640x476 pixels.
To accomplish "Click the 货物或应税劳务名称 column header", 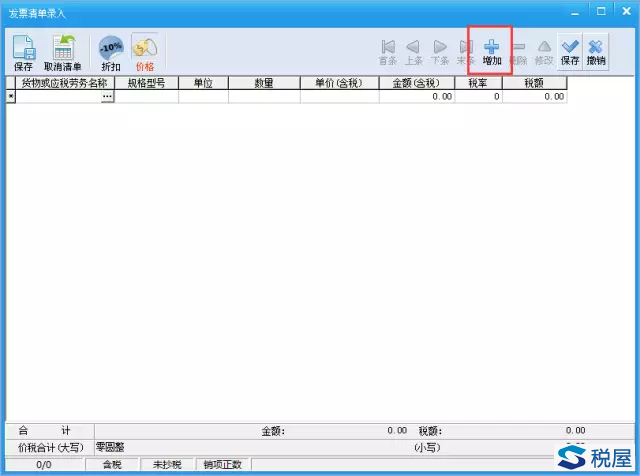I will (64, 83).
